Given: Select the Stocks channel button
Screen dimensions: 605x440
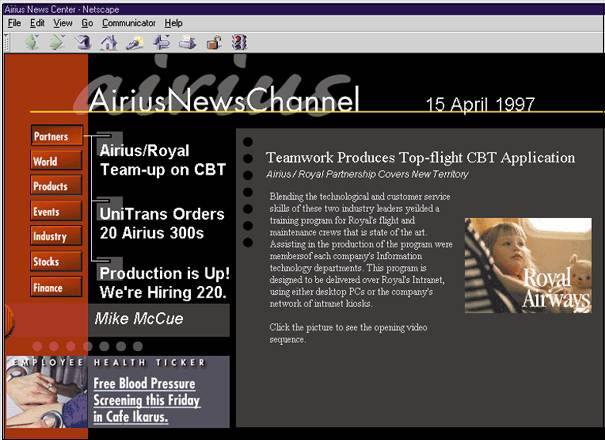Looking at the screenshot, I should point(56,261).
